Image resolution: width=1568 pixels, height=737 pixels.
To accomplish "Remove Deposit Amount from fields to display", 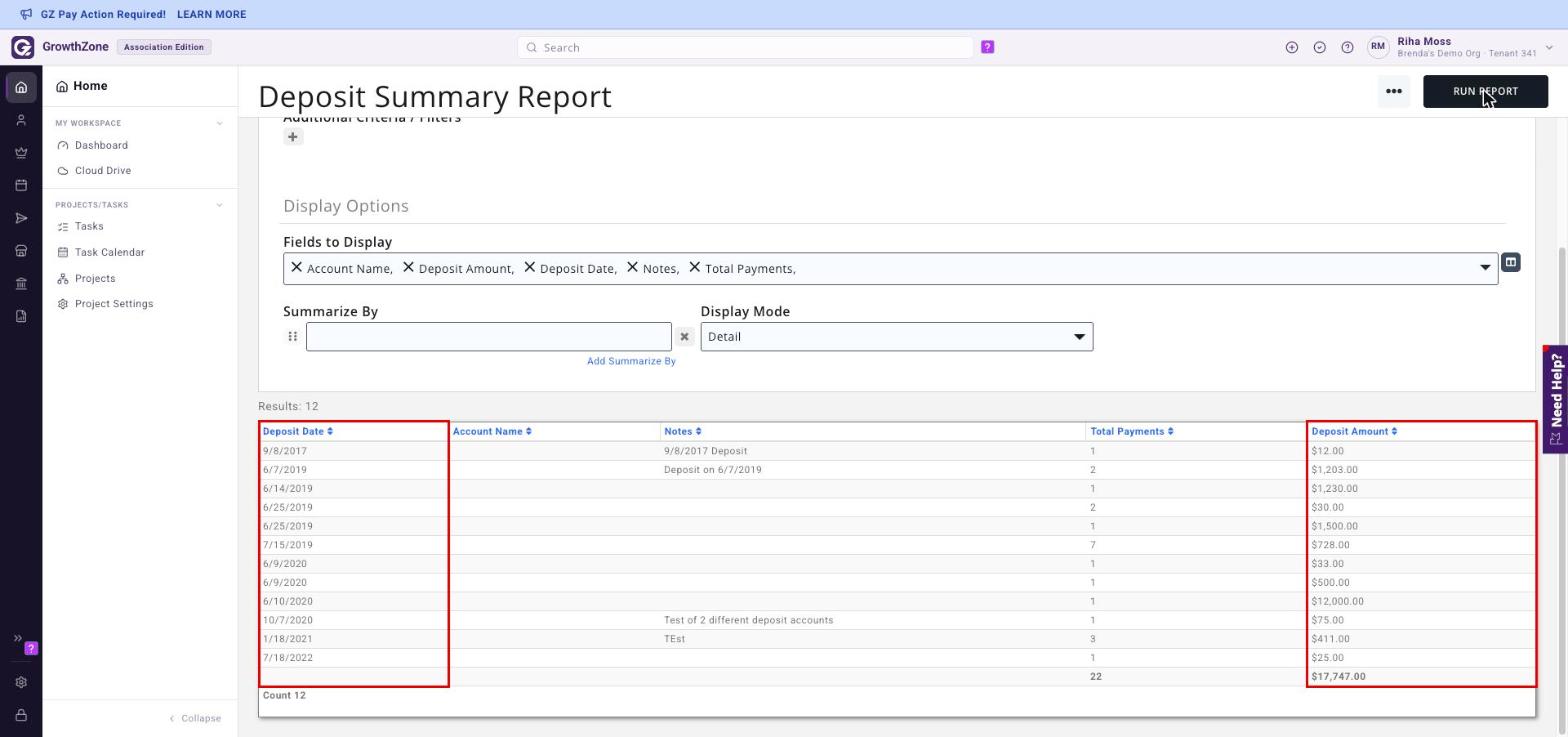I will tap(408, 268).
